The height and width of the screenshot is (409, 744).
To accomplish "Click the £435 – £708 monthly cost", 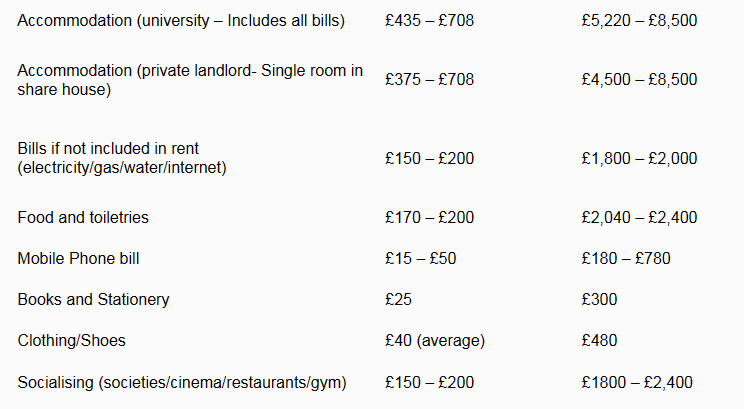I will tap(429, 21).
